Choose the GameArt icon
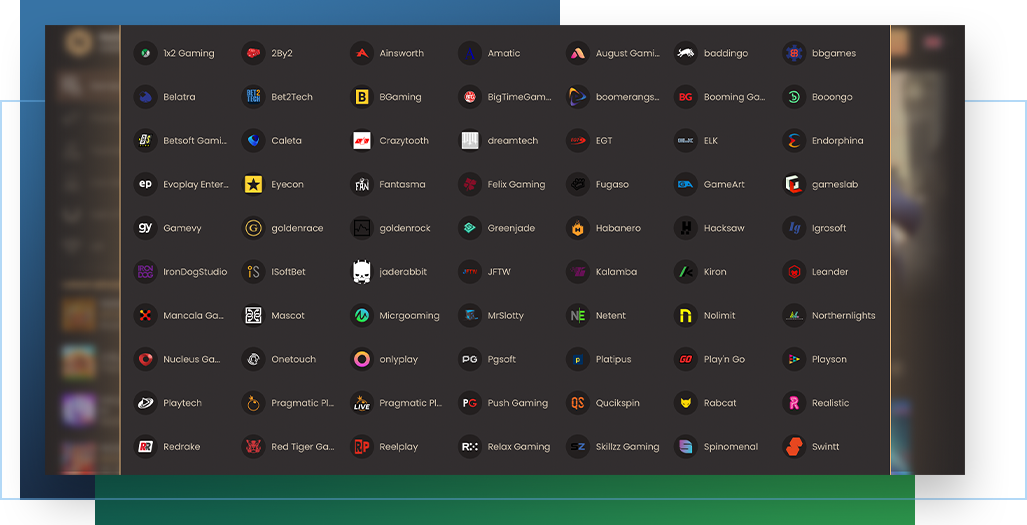The image size is (1027, 525). click(x=686, y=185)
